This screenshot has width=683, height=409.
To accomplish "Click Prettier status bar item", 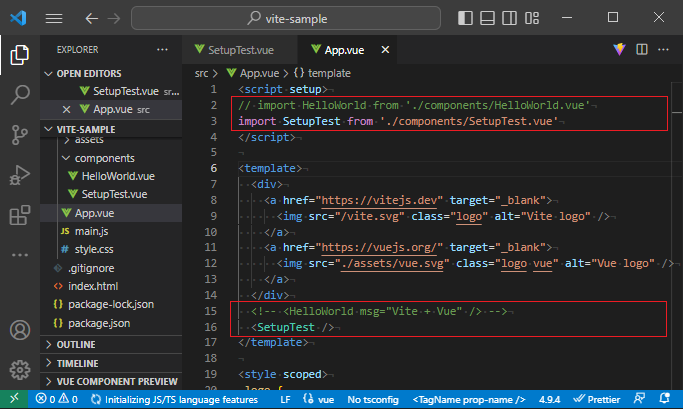I will point(597,399).
